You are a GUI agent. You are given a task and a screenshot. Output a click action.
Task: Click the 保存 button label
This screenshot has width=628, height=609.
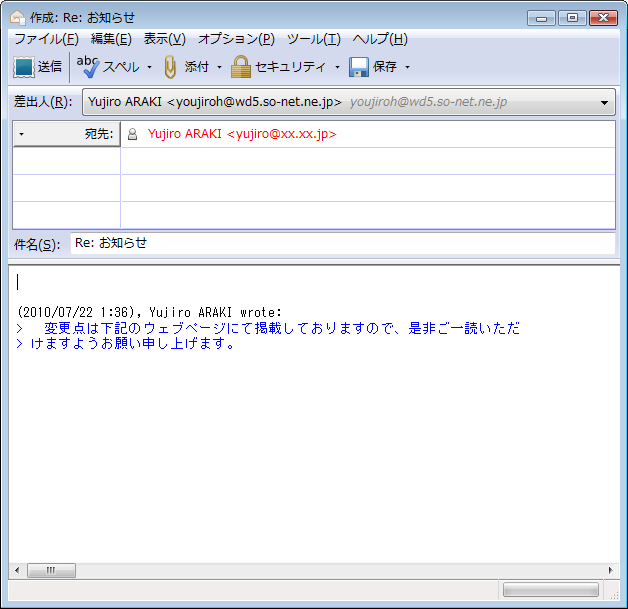click(x=385, y=66)
